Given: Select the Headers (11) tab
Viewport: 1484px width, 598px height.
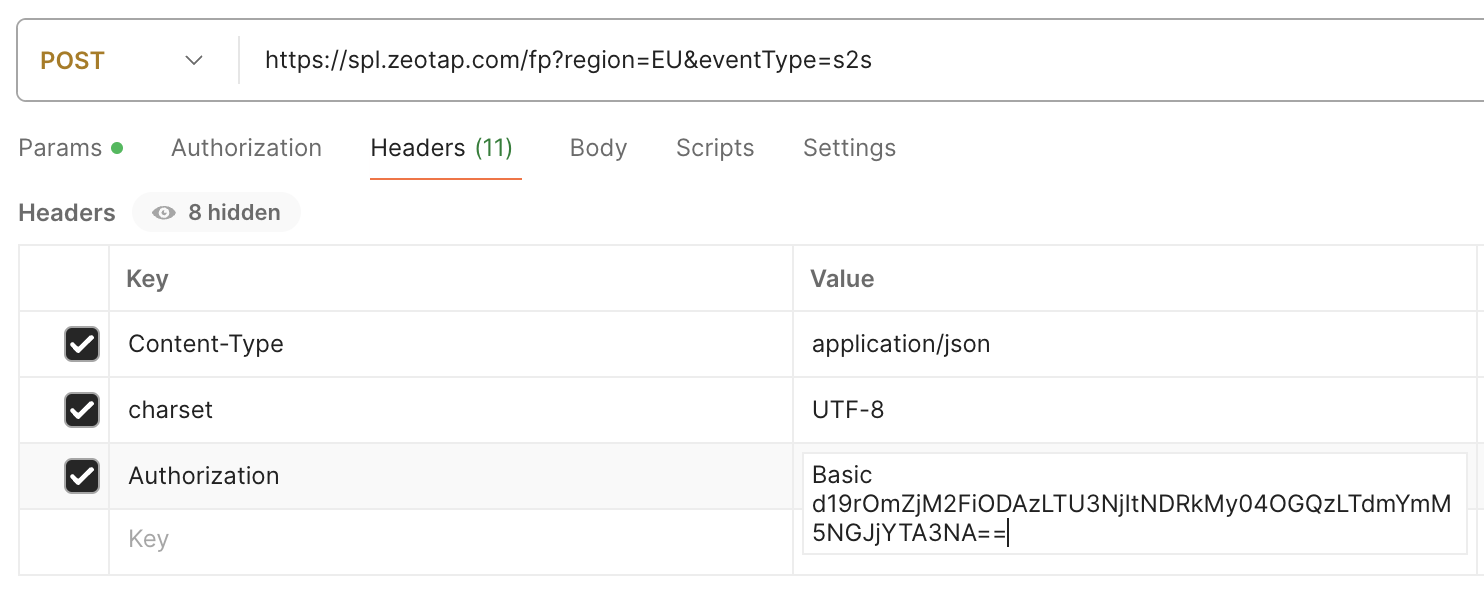Looking at the screenshot, I should [x=441, y=148].
